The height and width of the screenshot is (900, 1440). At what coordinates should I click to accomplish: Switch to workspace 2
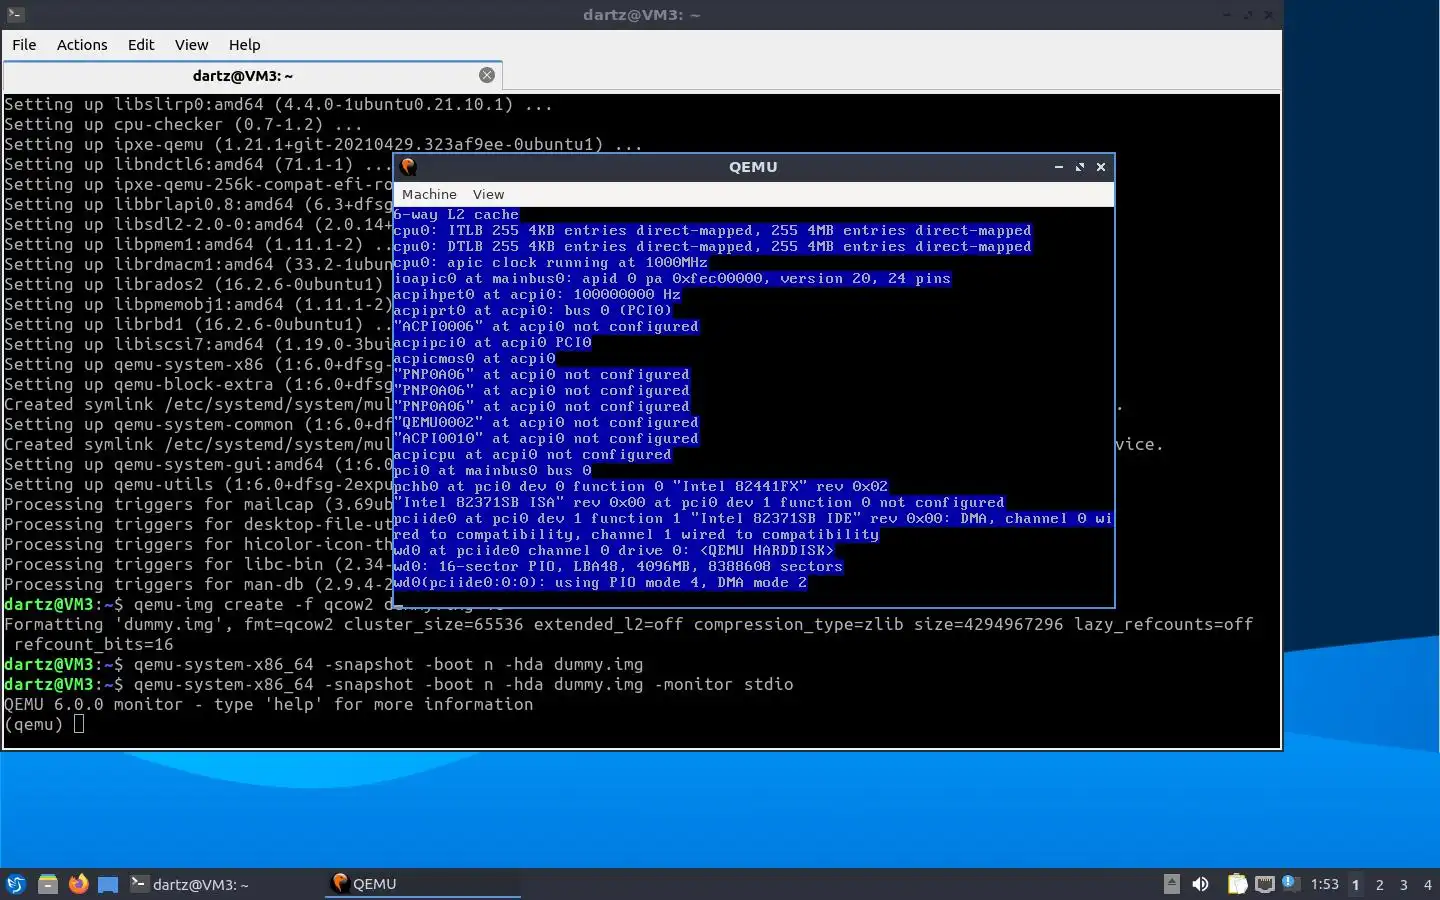click(1380, 885)
